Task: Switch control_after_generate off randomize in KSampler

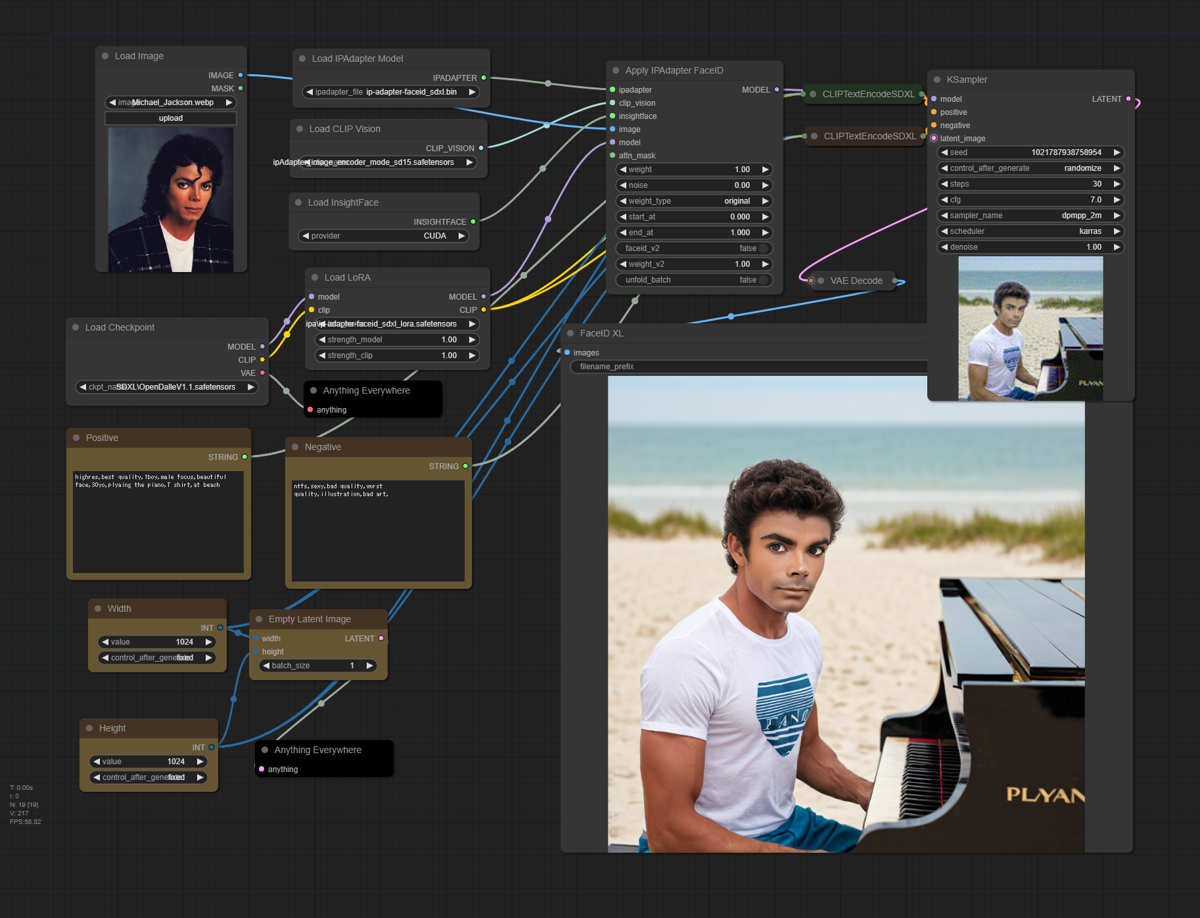Action: tap(1031, 168)
